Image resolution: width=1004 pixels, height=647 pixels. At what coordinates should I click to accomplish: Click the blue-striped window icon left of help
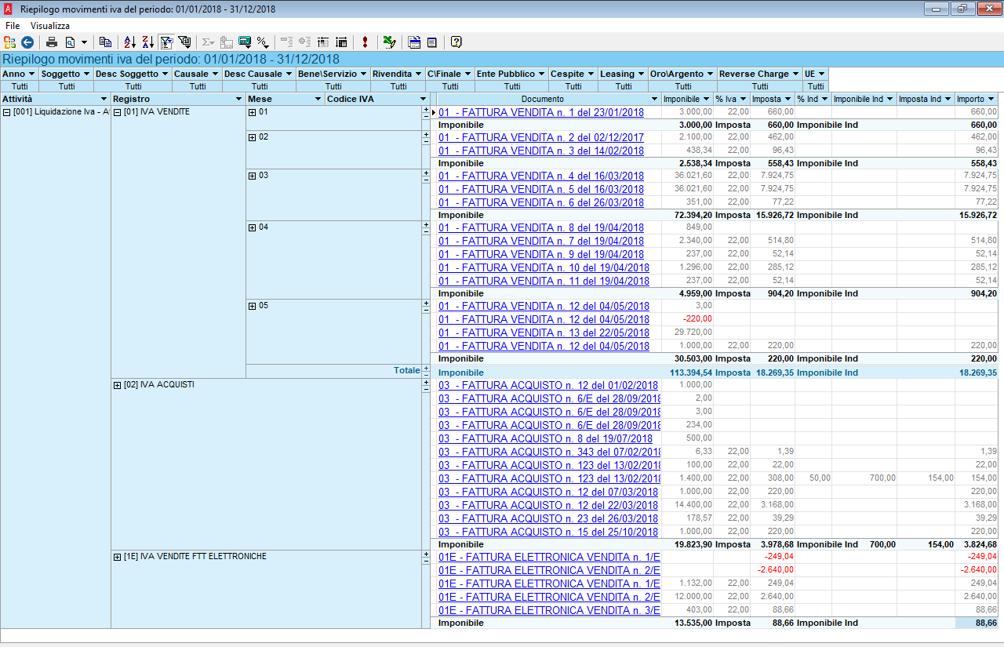[432, 42]
